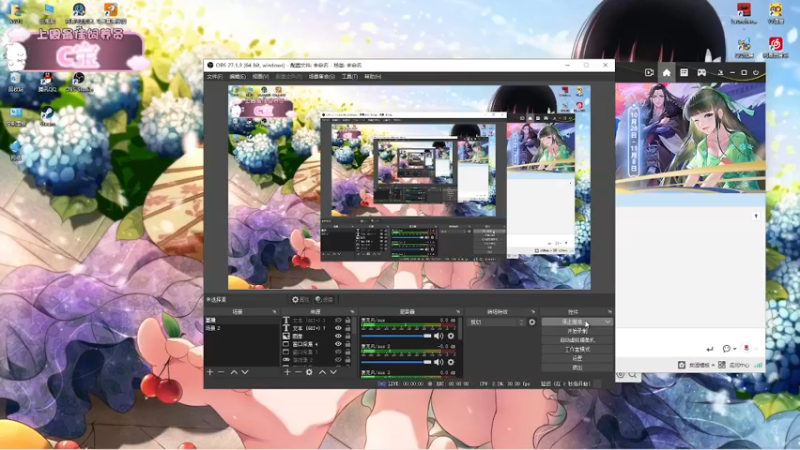Screen dimensions: 800x450
Task: Remove the selected source with the minus icon
Action: [298, 372]
